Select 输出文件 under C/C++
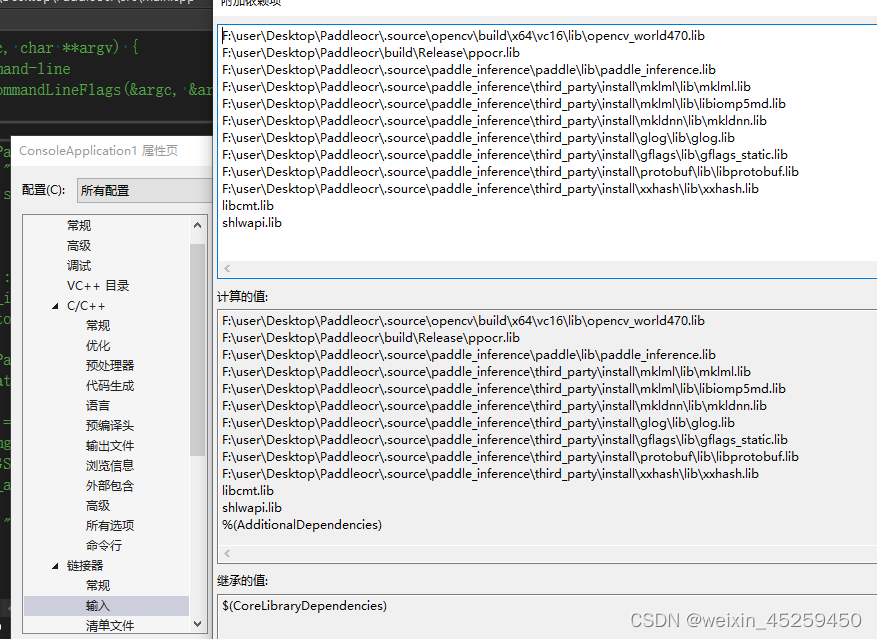Image resolution: width=877 pixels, height=639 pixels. tap(110, 446)
